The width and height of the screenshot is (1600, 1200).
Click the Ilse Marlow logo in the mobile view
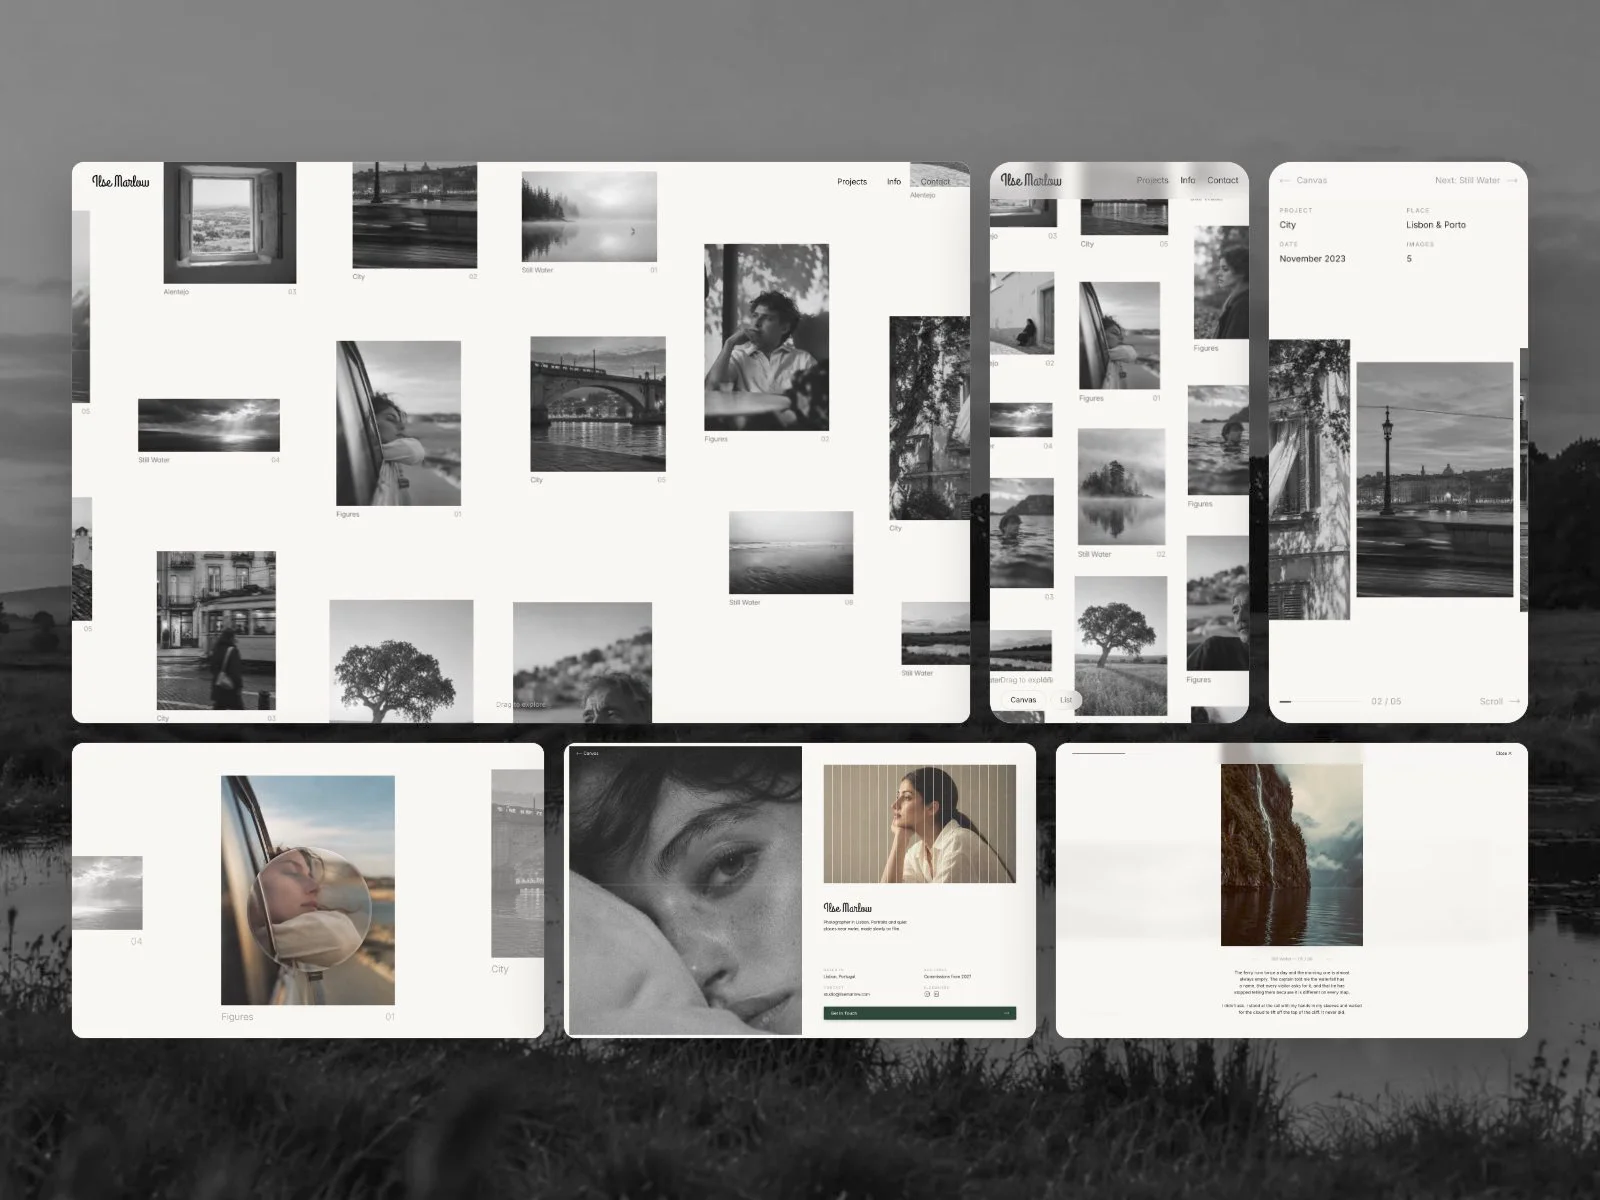(1031, 181)
